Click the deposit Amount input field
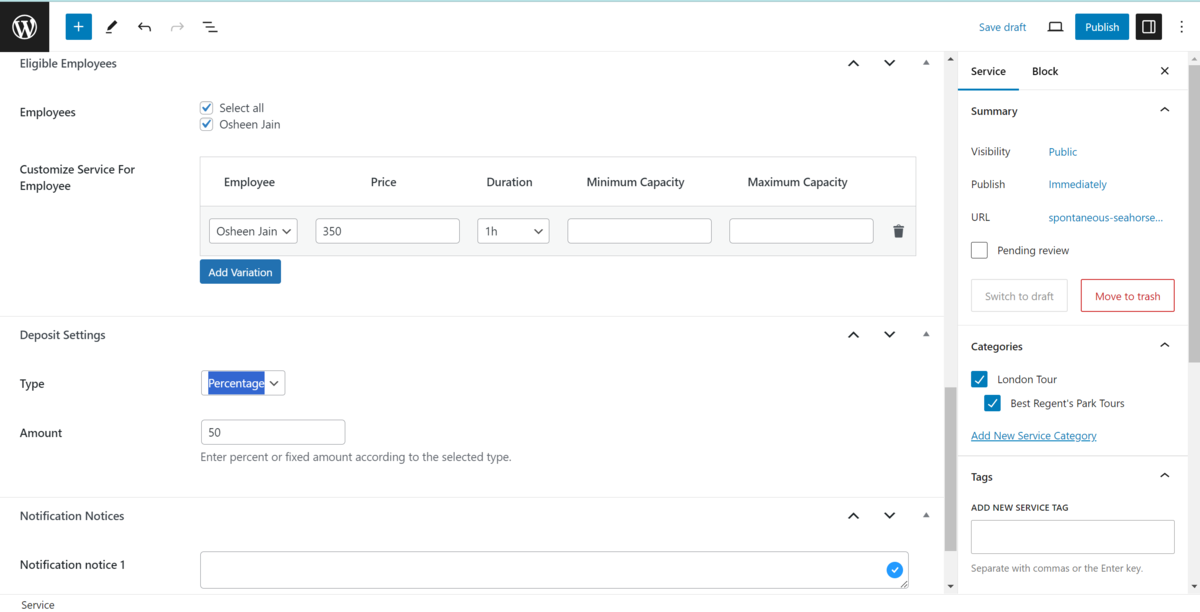Screen dimensions: 1200x612 point(273,432)
